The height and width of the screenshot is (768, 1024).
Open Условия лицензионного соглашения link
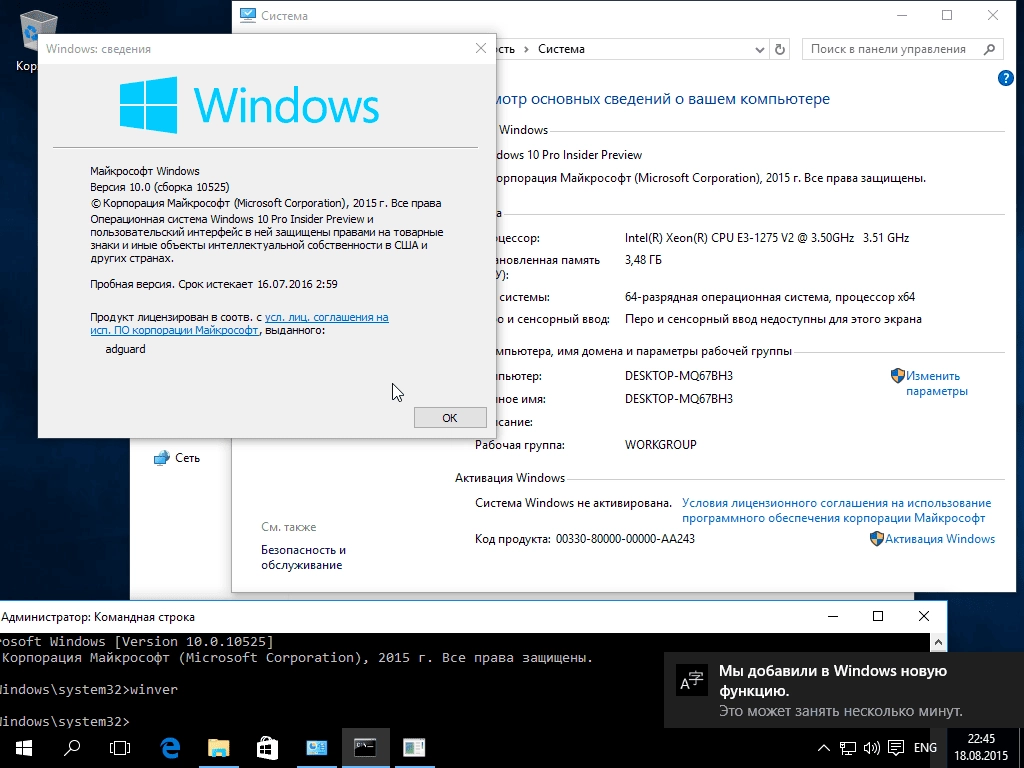[837, 511]
